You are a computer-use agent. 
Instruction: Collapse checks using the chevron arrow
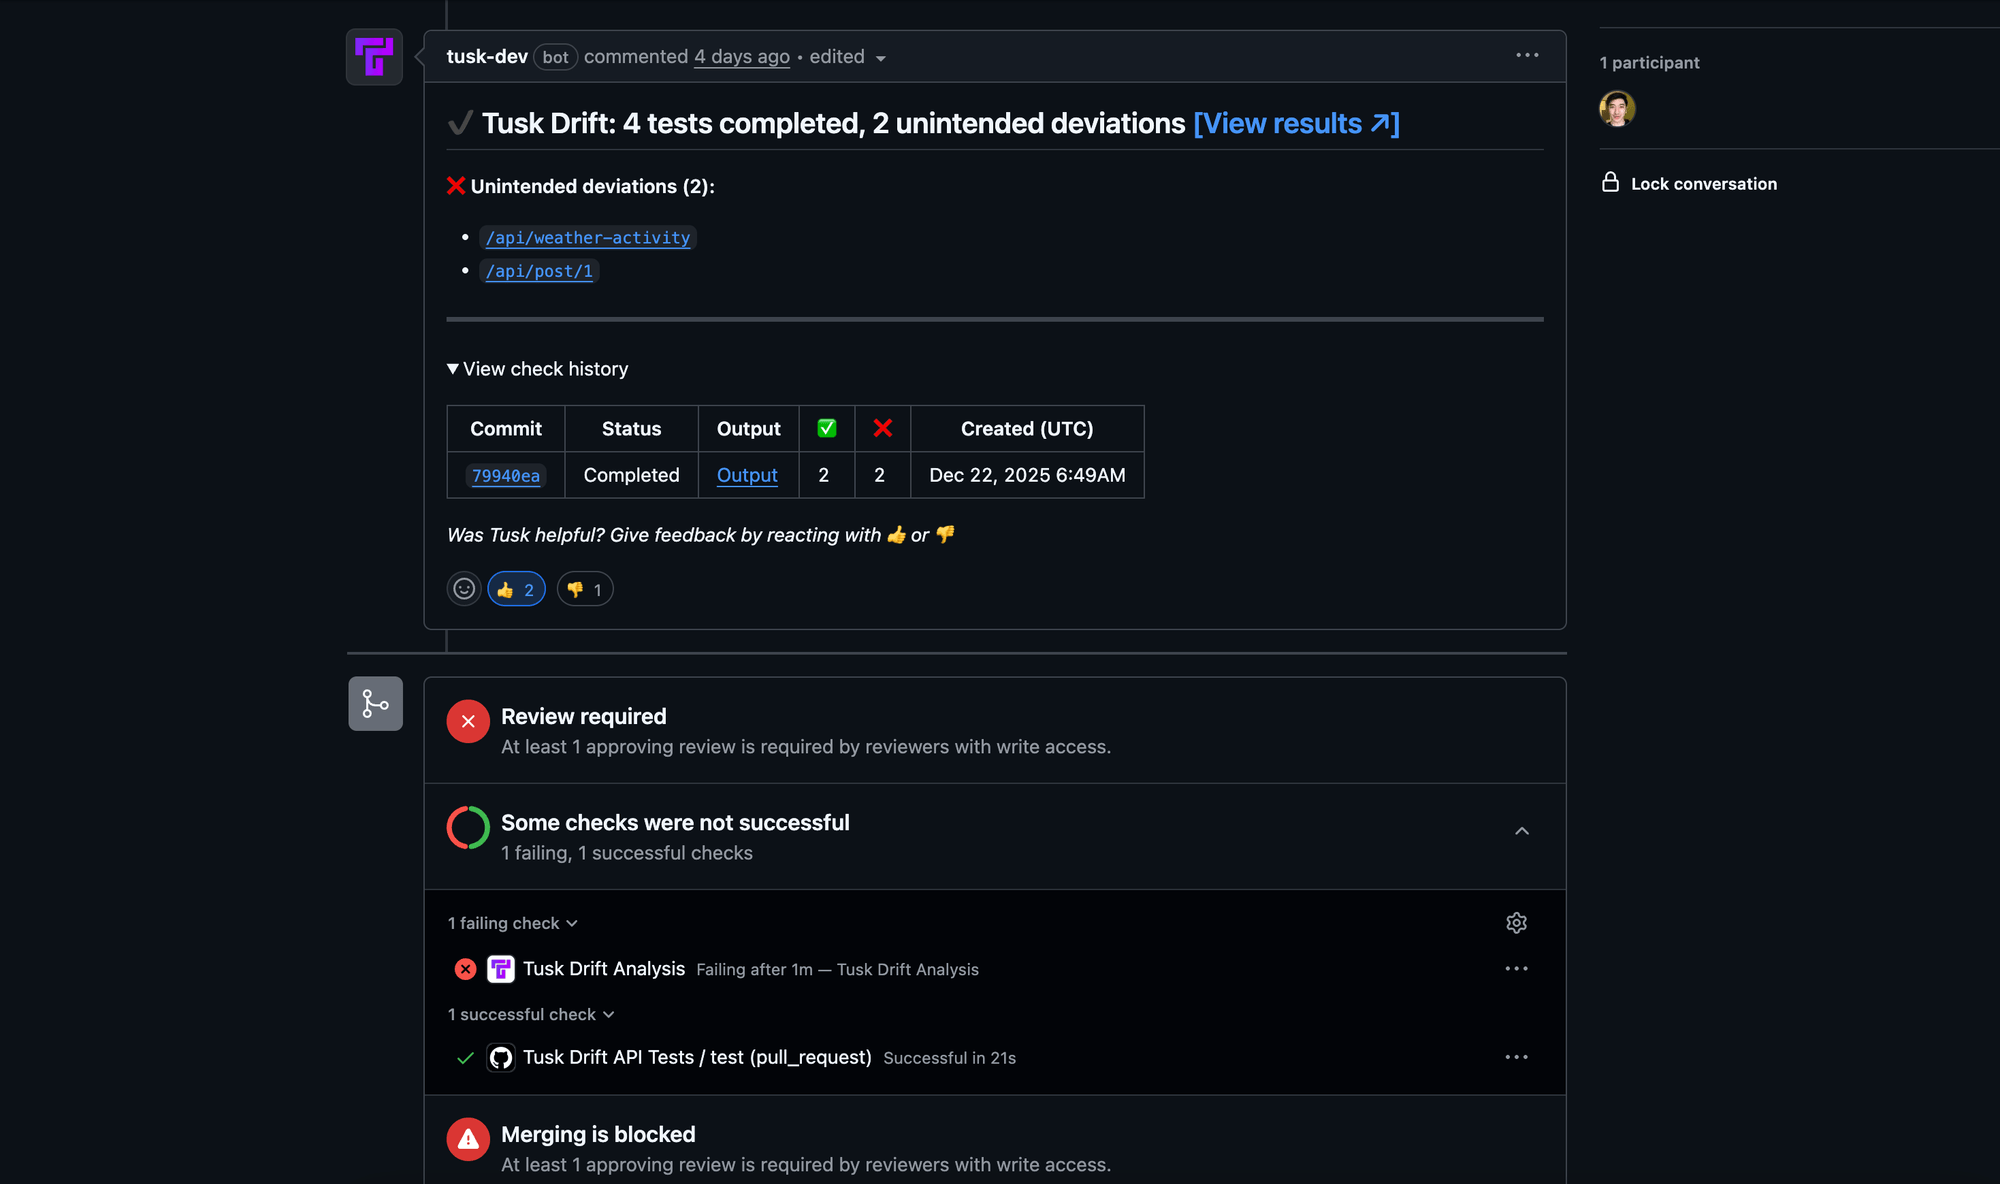(1521, 830)
